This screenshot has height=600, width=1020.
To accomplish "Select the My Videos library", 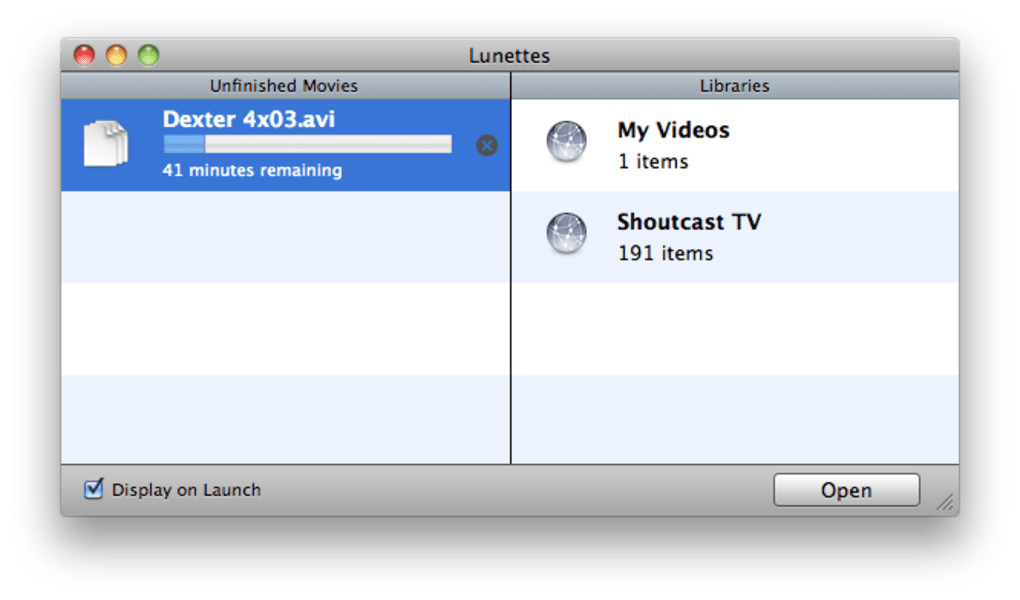I will (673, 130).
